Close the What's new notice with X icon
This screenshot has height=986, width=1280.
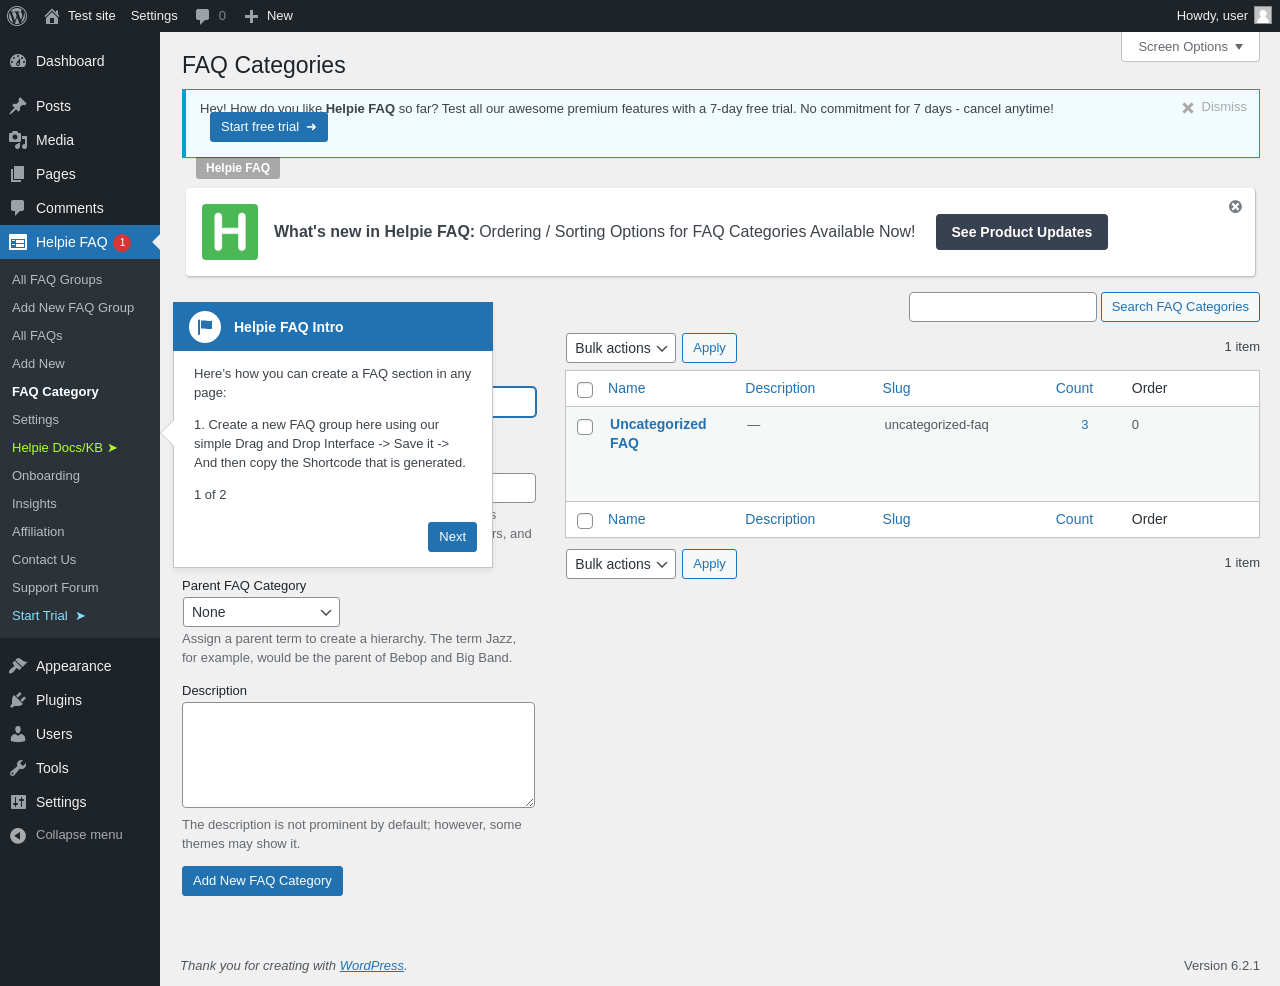(x=1235, y=206)
